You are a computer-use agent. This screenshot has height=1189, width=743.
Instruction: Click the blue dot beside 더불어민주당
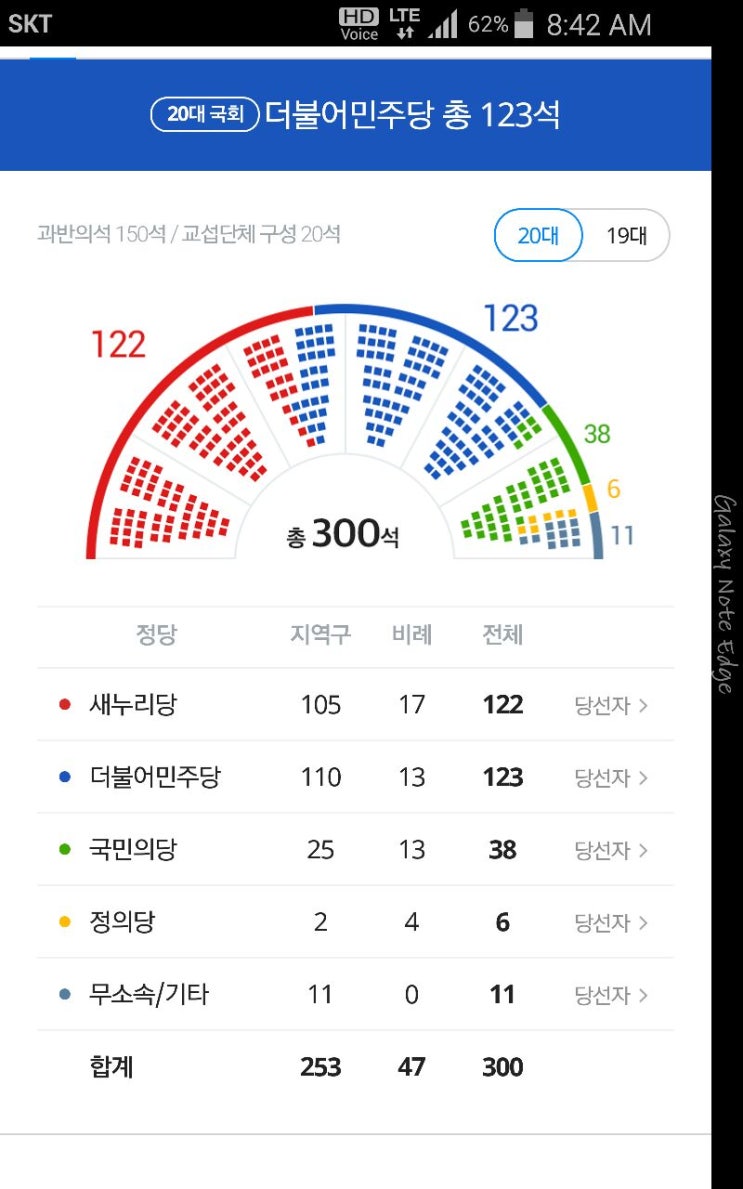click(65, 777)
